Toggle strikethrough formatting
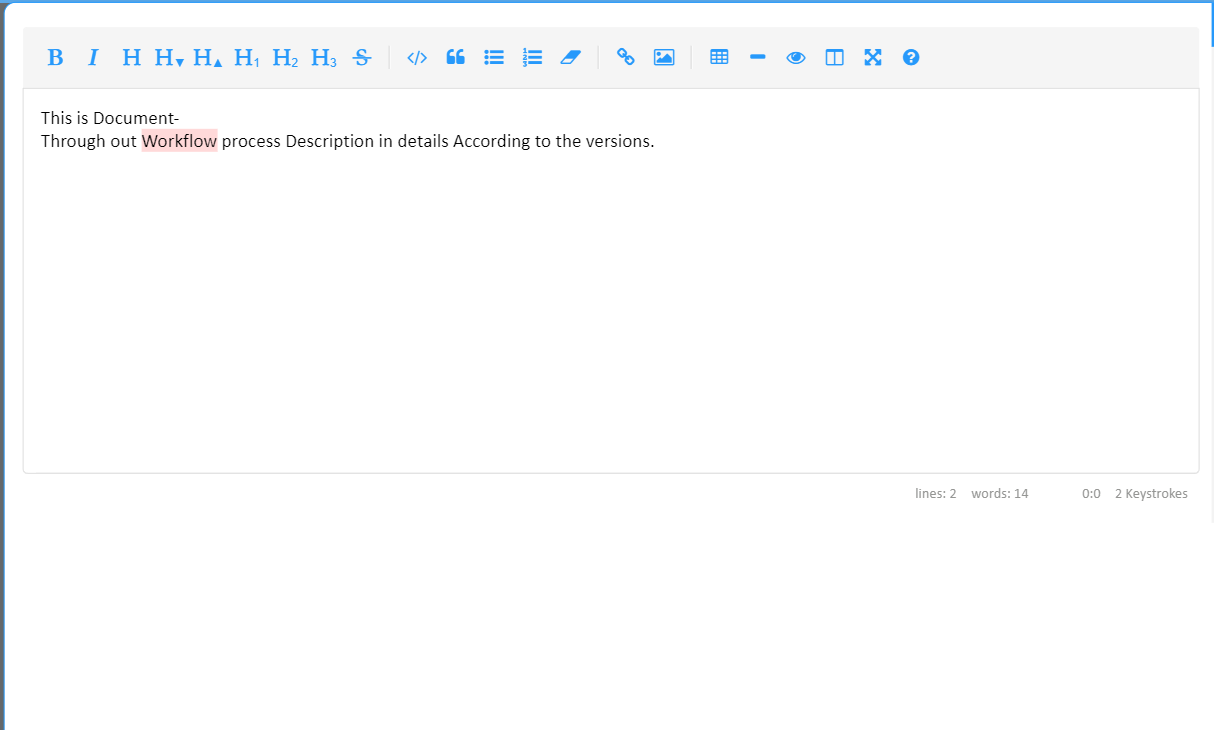The width and height of the screenshot is (1214, 730). (362, 57)
